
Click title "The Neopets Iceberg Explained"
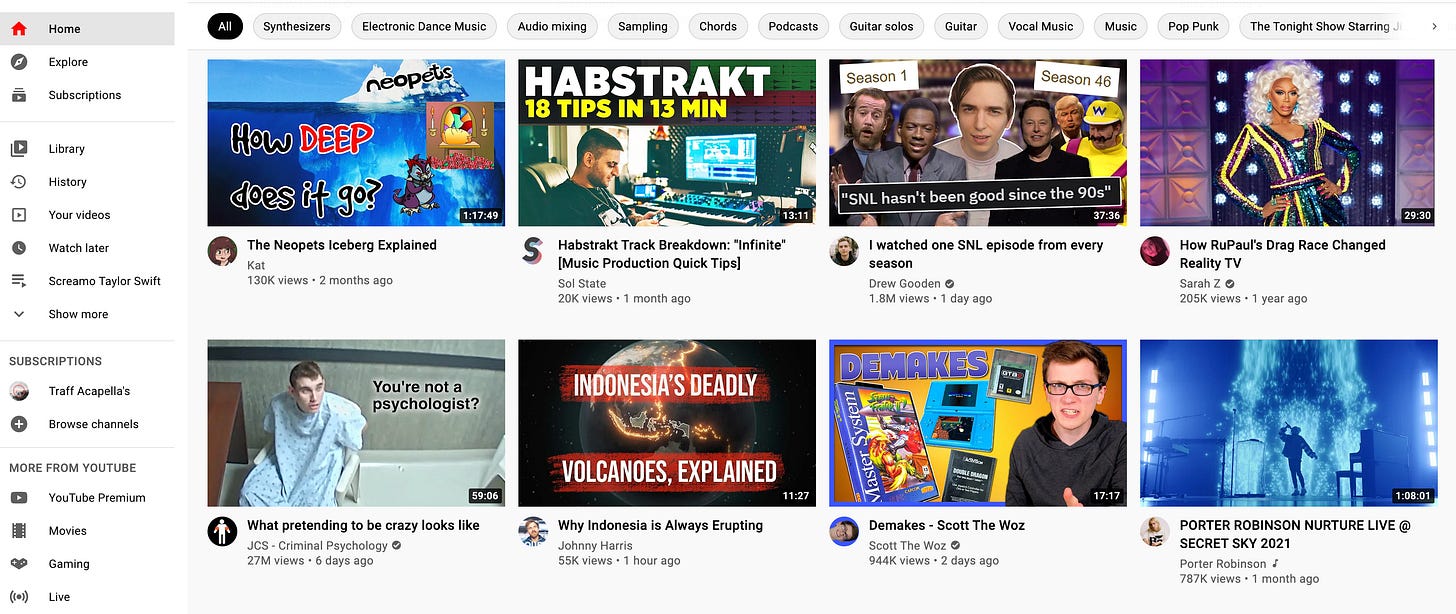coord(342,245)
